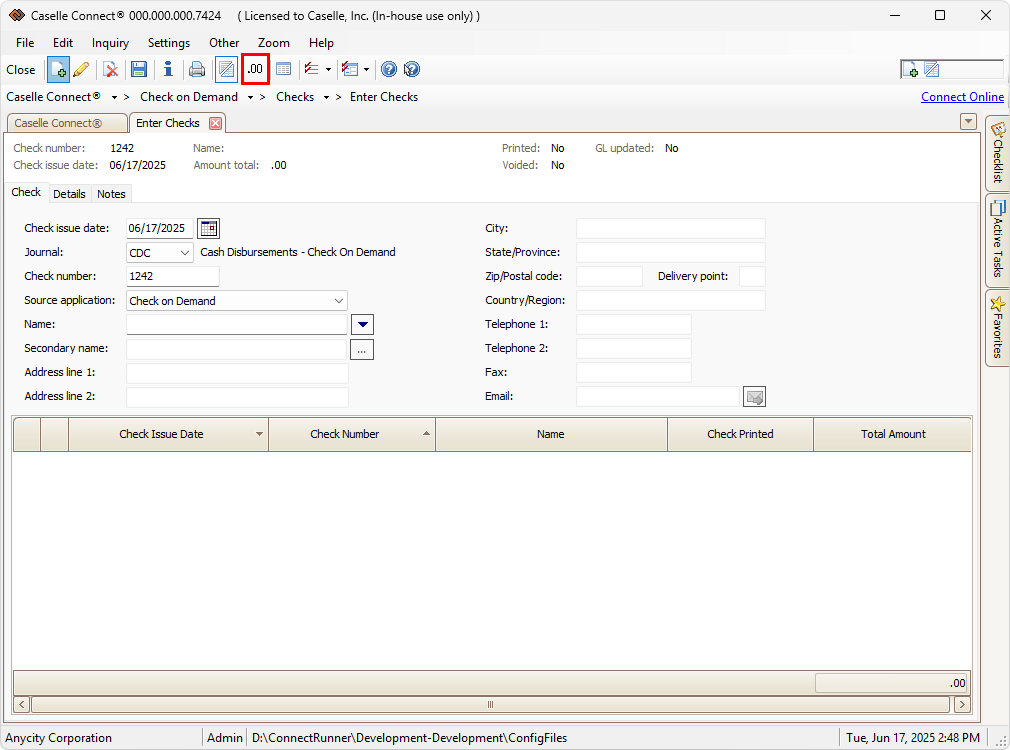
Task: Click the printer icon
Action: click(x=197, y=70)
